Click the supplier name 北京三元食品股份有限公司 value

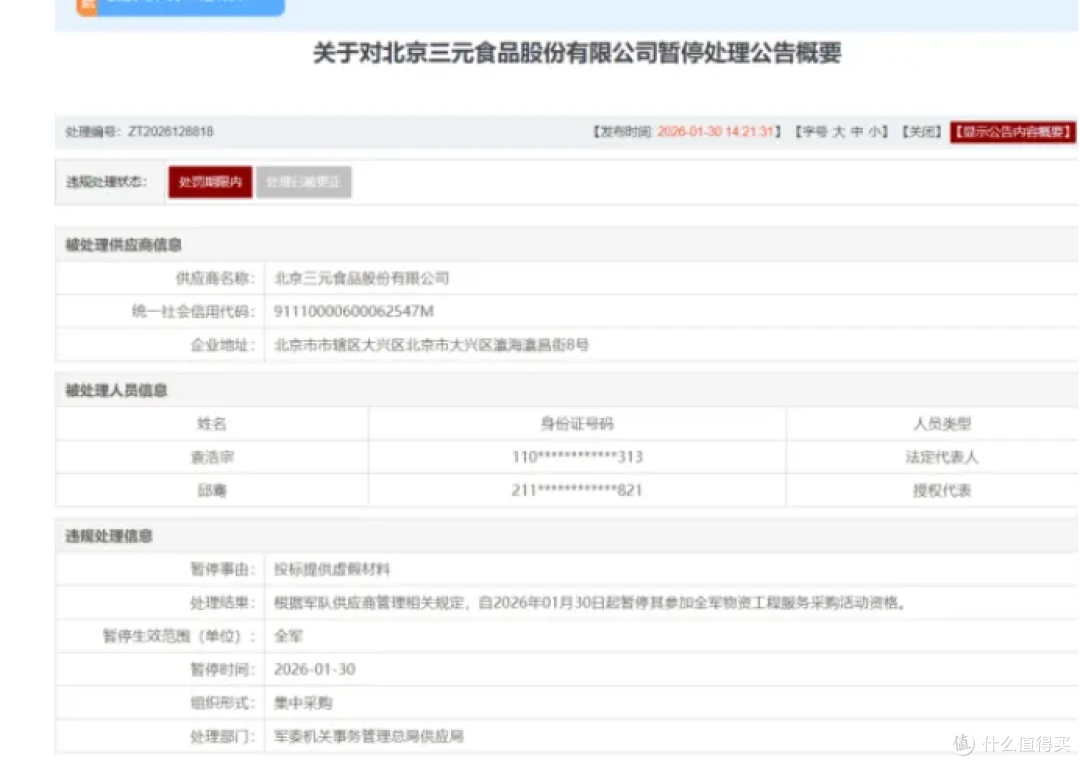coord(362,278)
